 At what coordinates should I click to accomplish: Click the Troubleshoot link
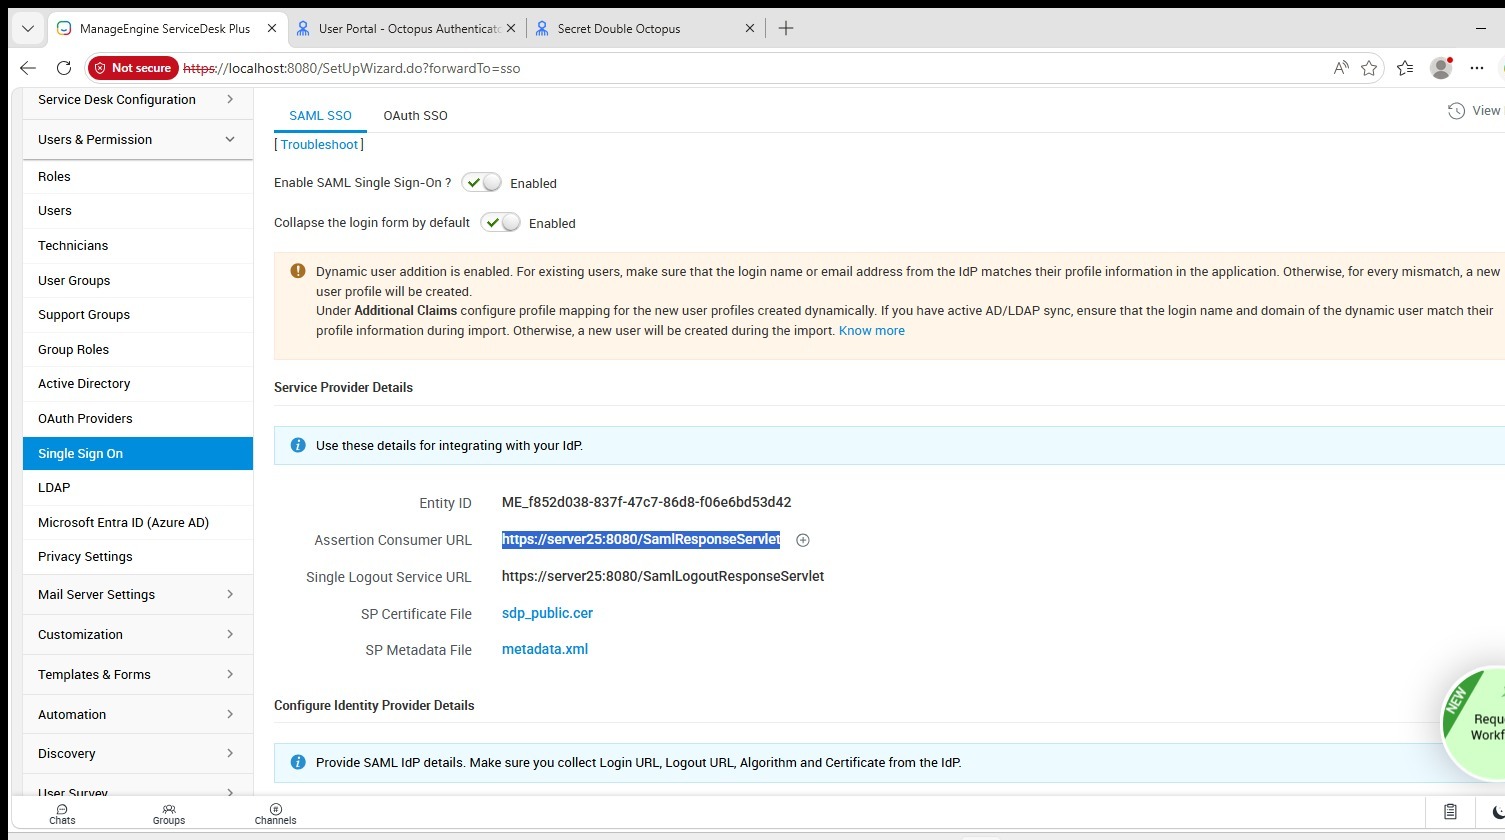pyautogui.click(x=319, y=145)
